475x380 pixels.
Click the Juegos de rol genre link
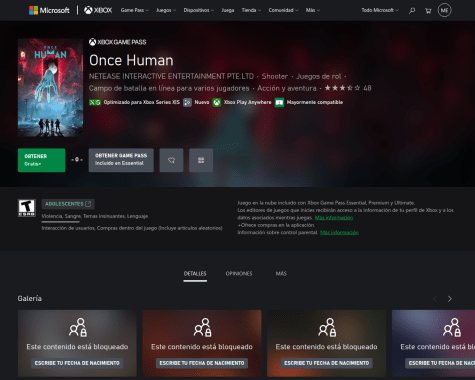[319, 76]
